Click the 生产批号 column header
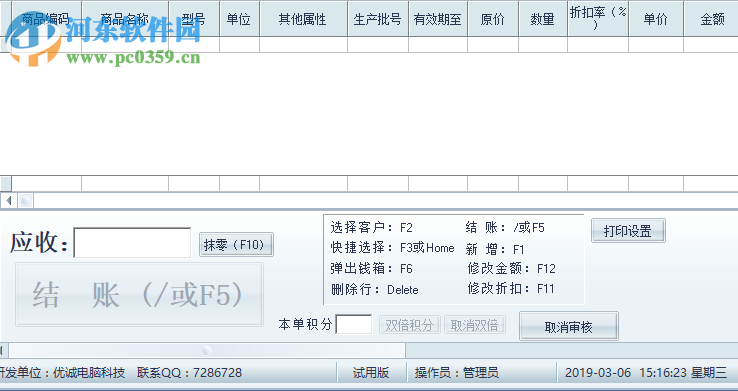The height and width of the screenshot is (391, 738). pos(378,18)
